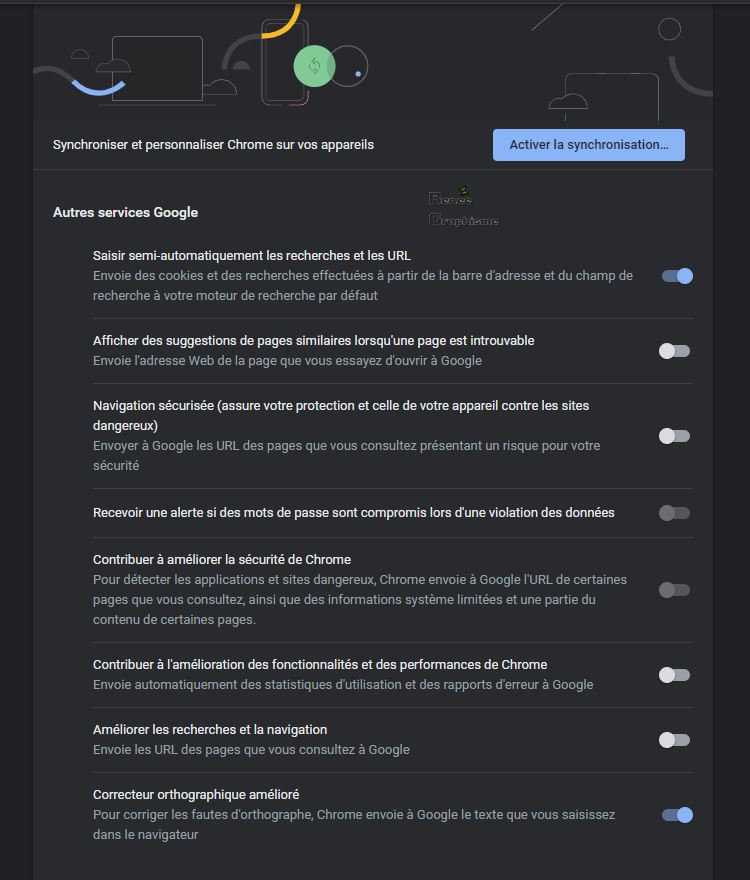Viewport: 750px width, 880px height.
Task: Click the laptop outline illustration
Action: click(x=157, y=68)
